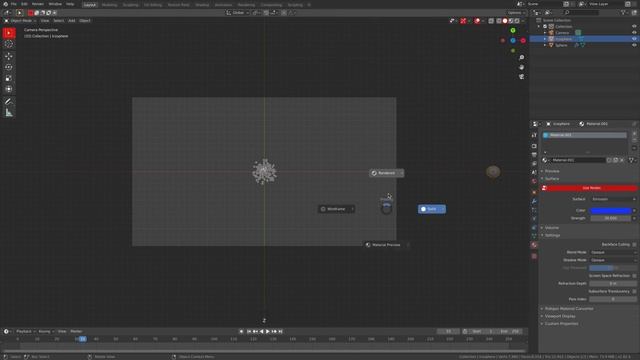This screenshot has width=640, height=360.
Task: Hide the Sphere object in outliner
Action: click(634, 45)
